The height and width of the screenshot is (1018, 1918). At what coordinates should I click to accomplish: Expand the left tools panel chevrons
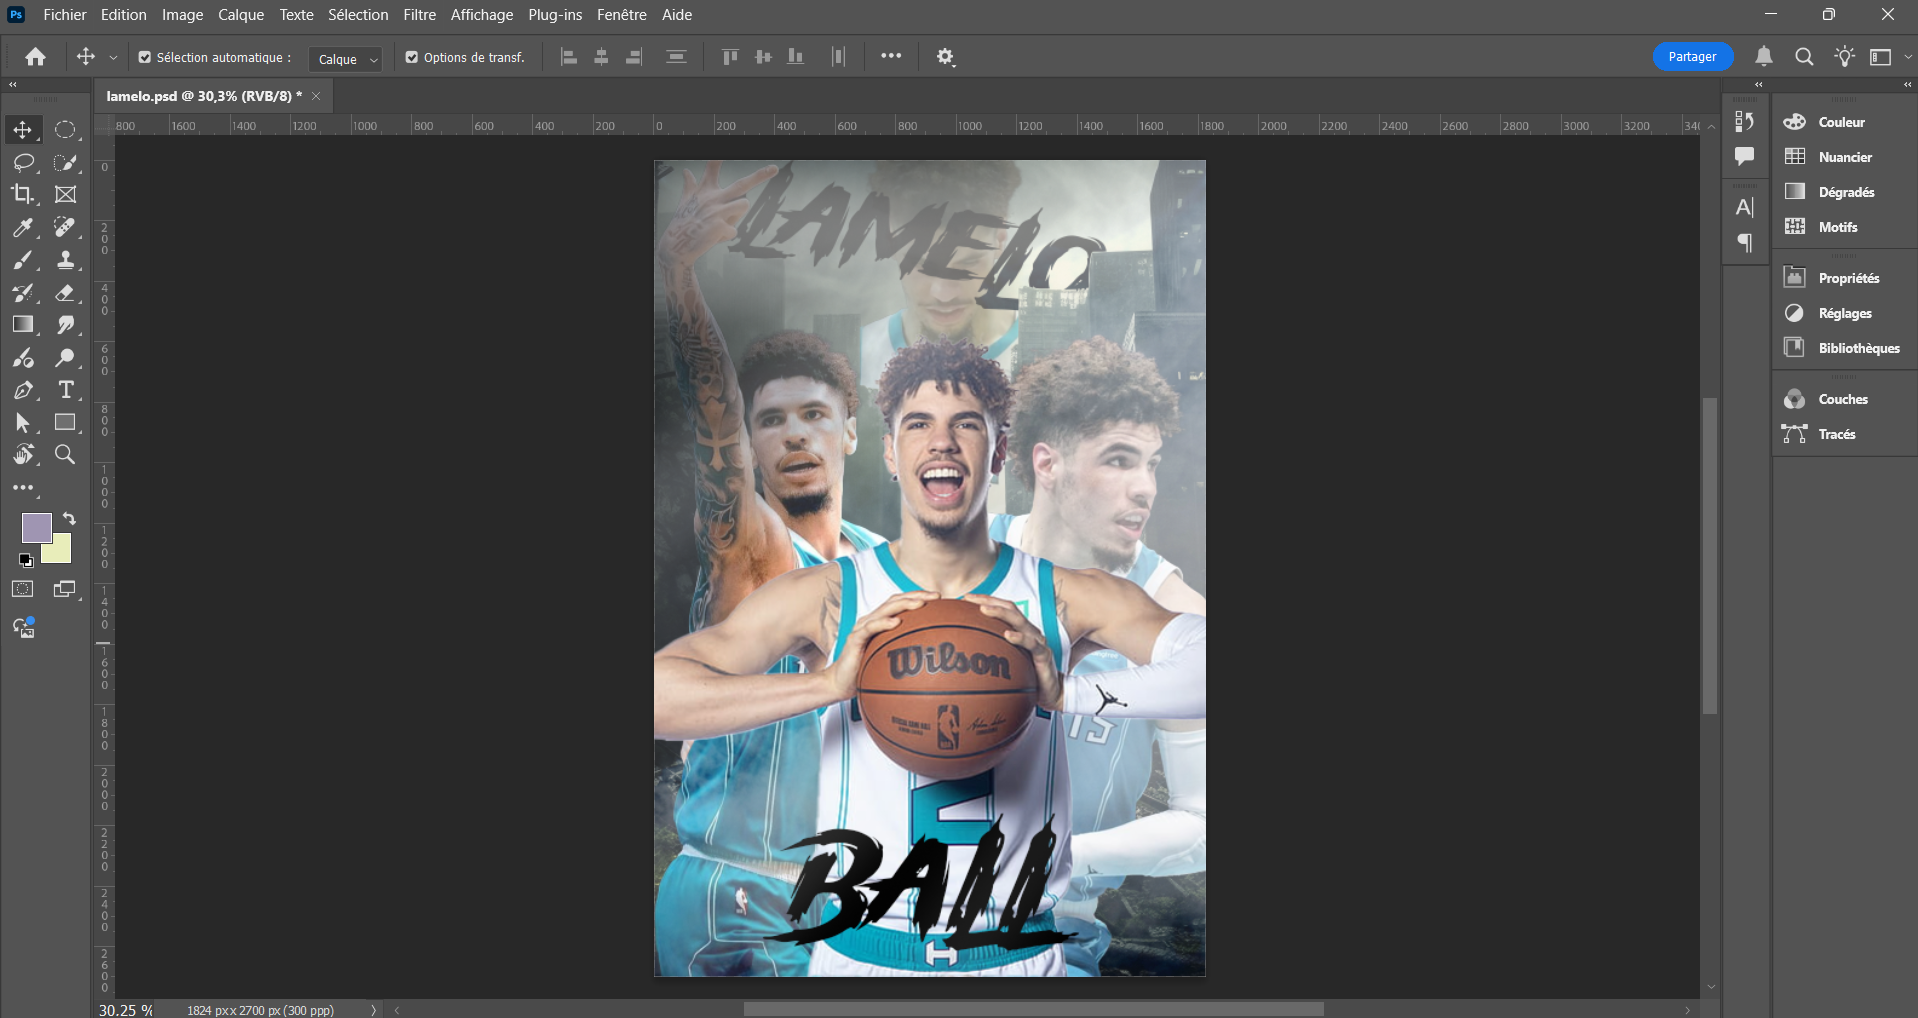[13, 85]
